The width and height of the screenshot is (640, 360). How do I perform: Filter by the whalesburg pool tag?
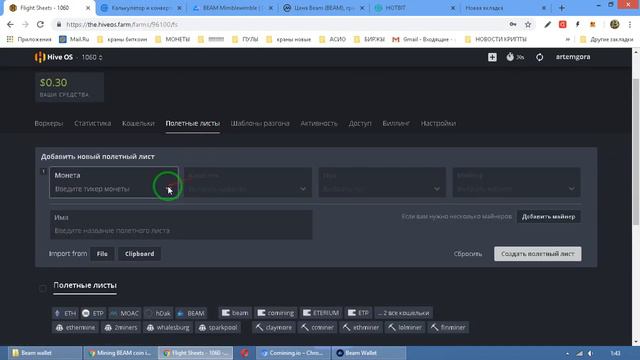point(168,328)
